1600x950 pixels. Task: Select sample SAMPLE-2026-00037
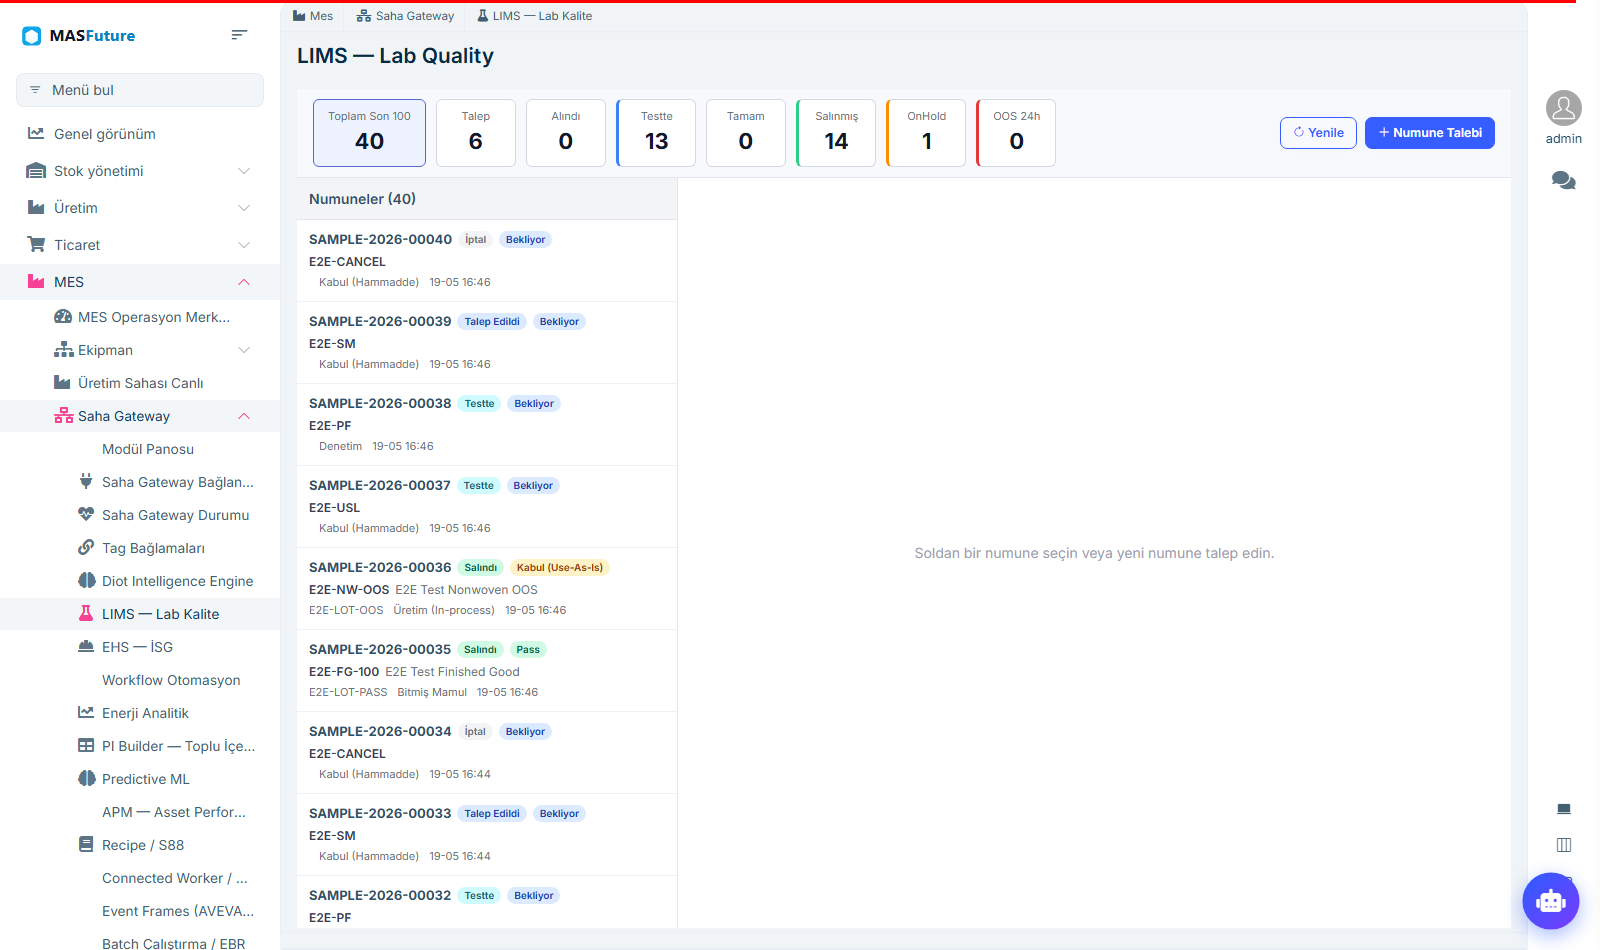487,507
